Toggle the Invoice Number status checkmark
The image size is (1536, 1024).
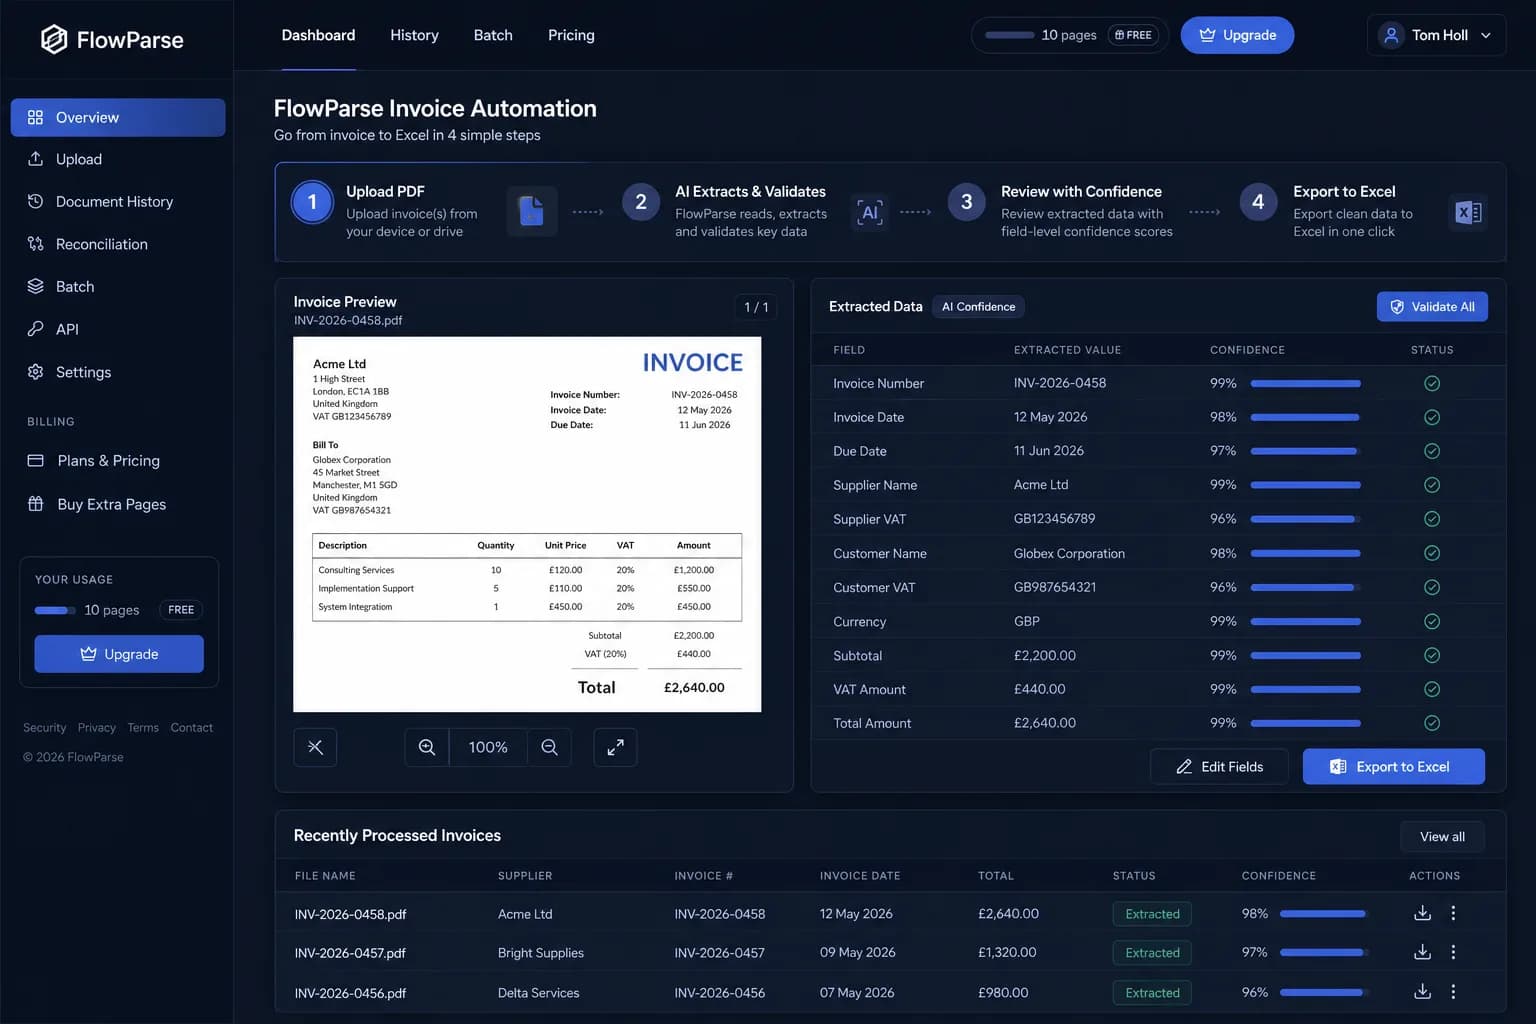pyautogui.click(x=1432, y=383)
